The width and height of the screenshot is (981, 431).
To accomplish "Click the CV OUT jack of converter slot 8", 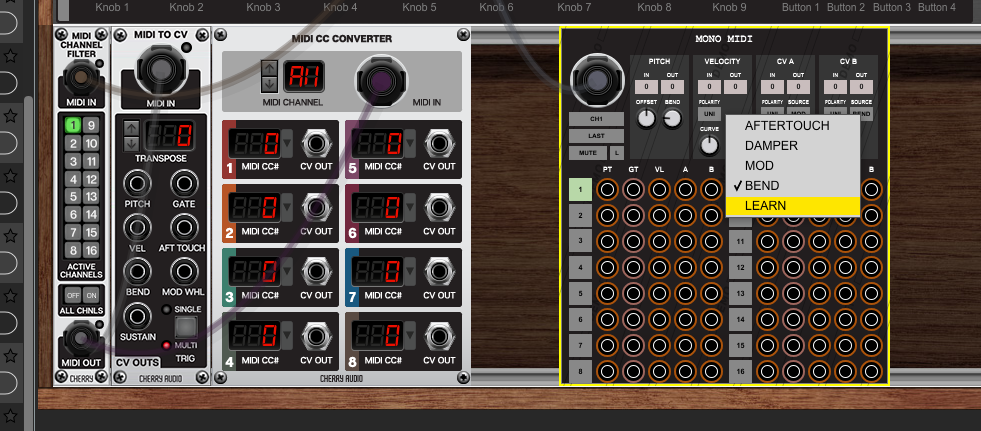I will pos(439,336).
